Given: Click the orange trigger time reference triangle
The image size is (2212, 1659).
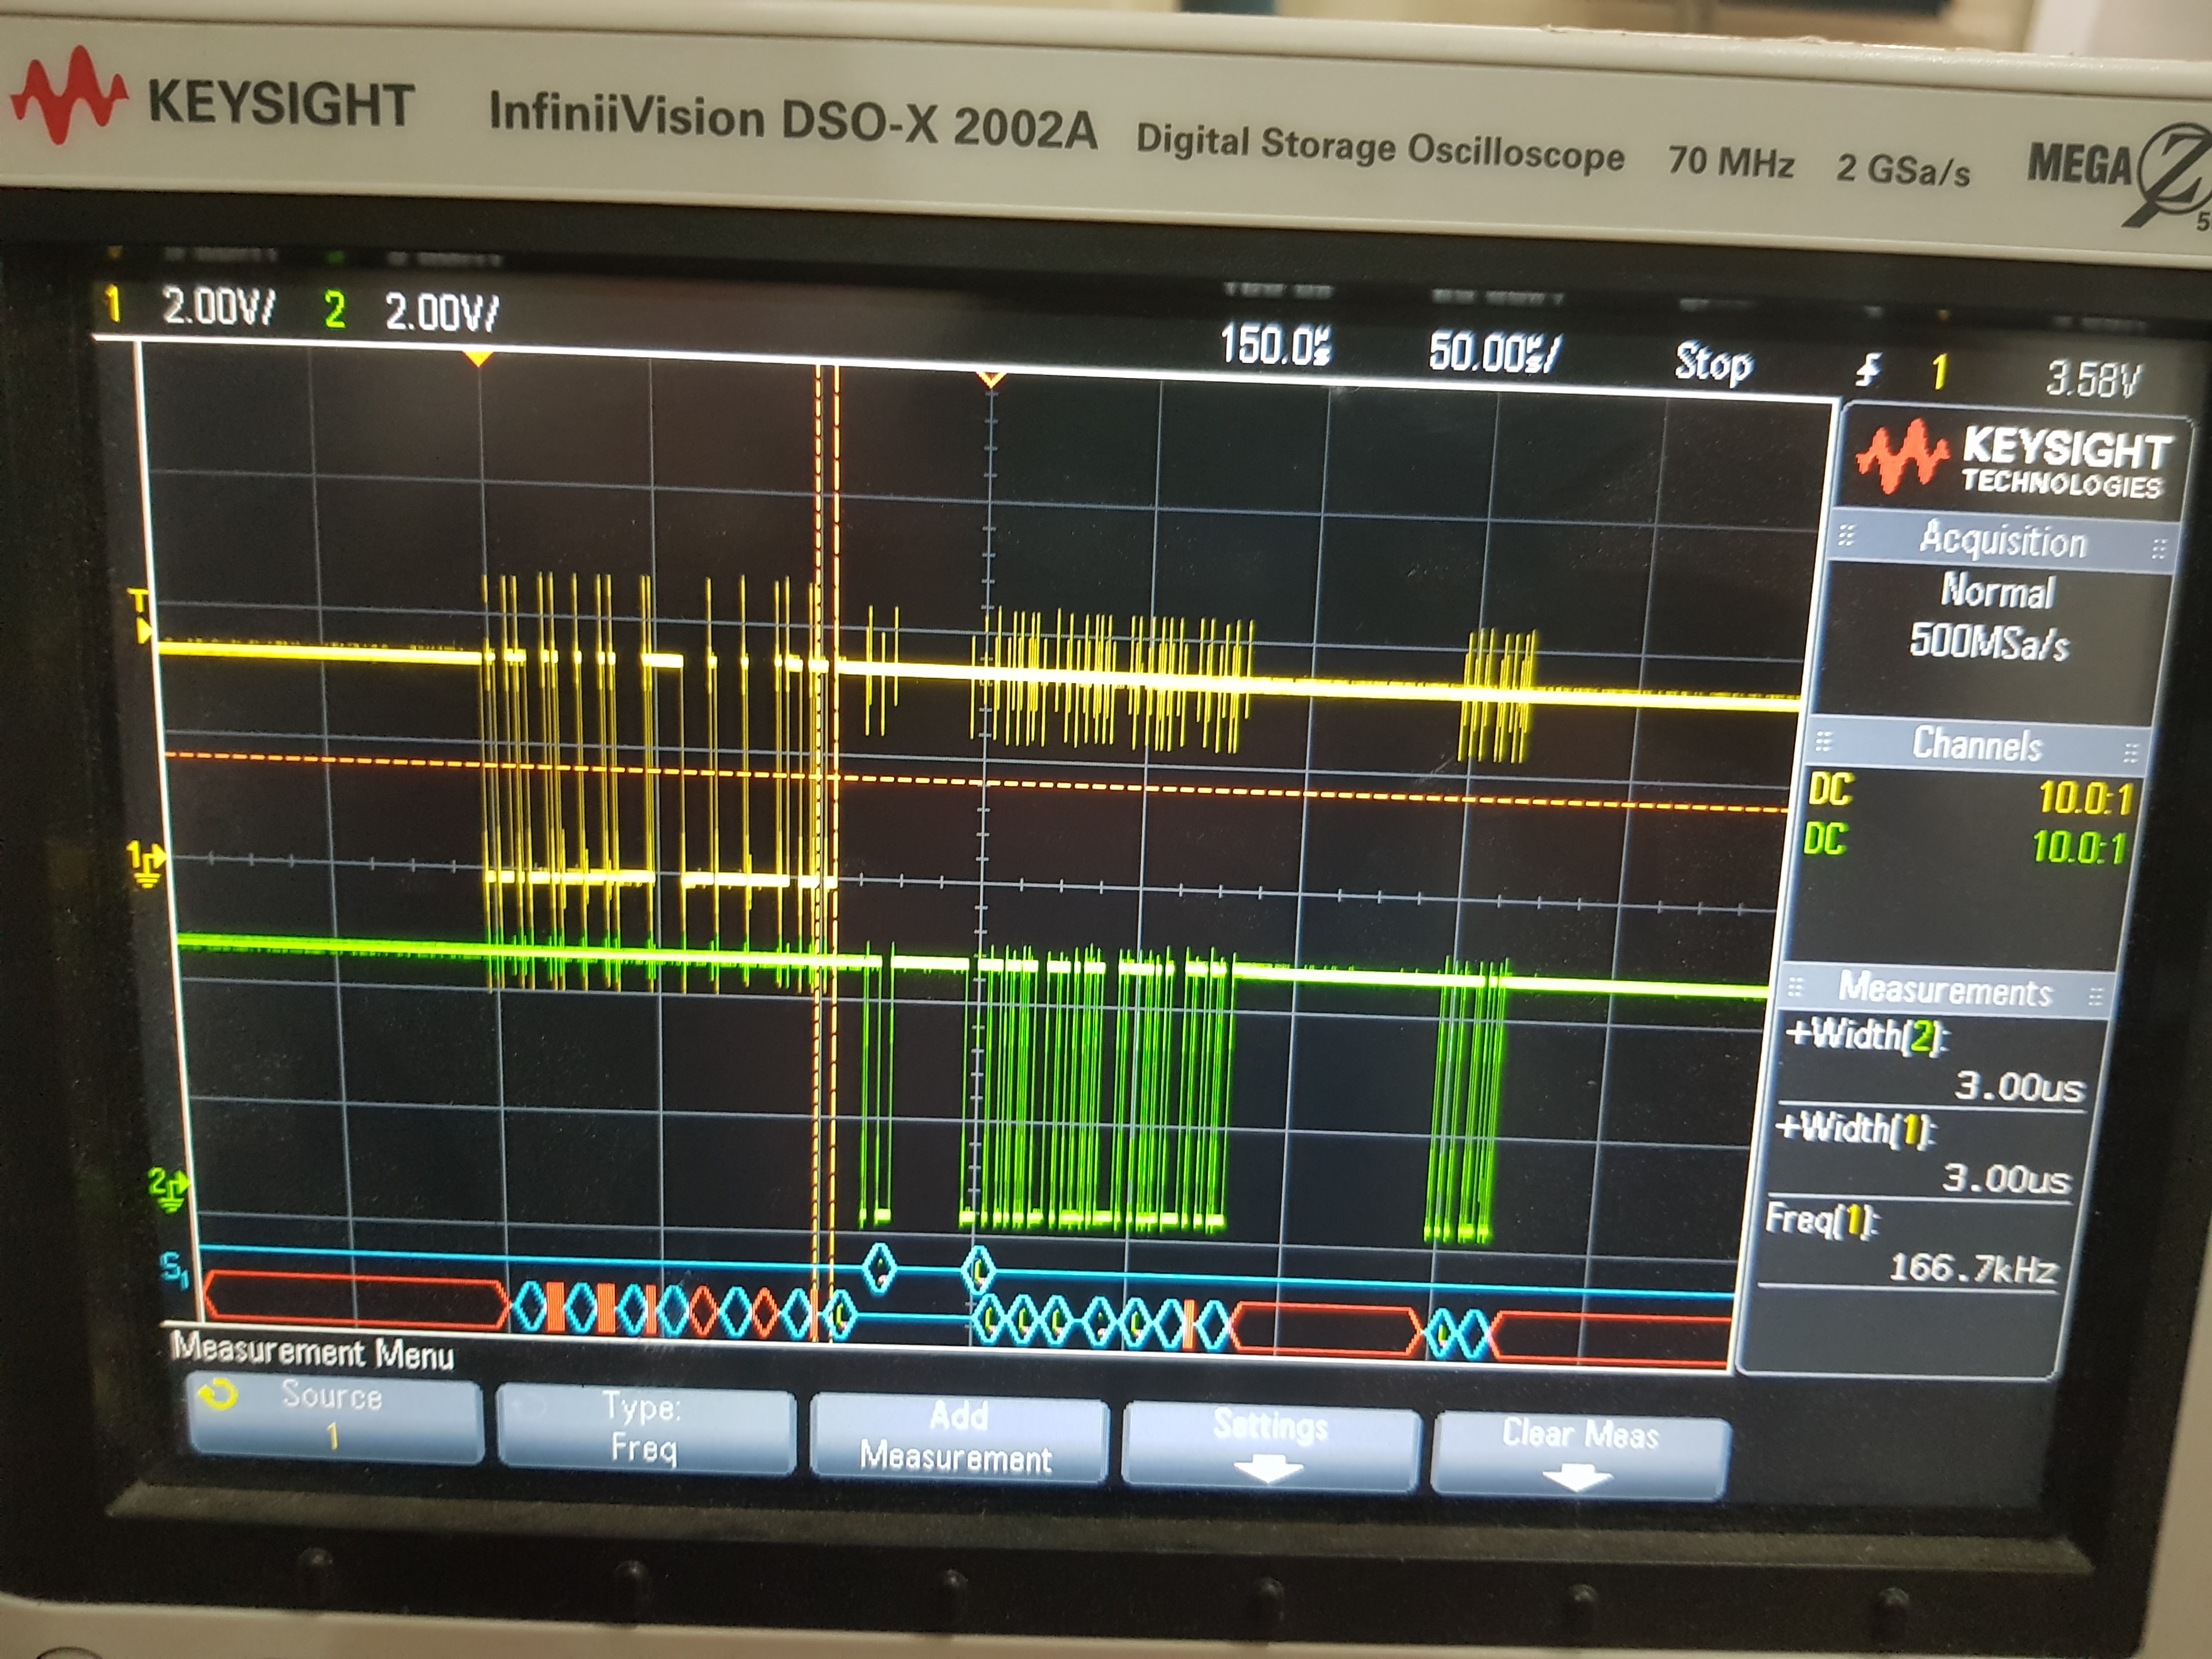Looking at the screenshot, I should pos(479,357).
